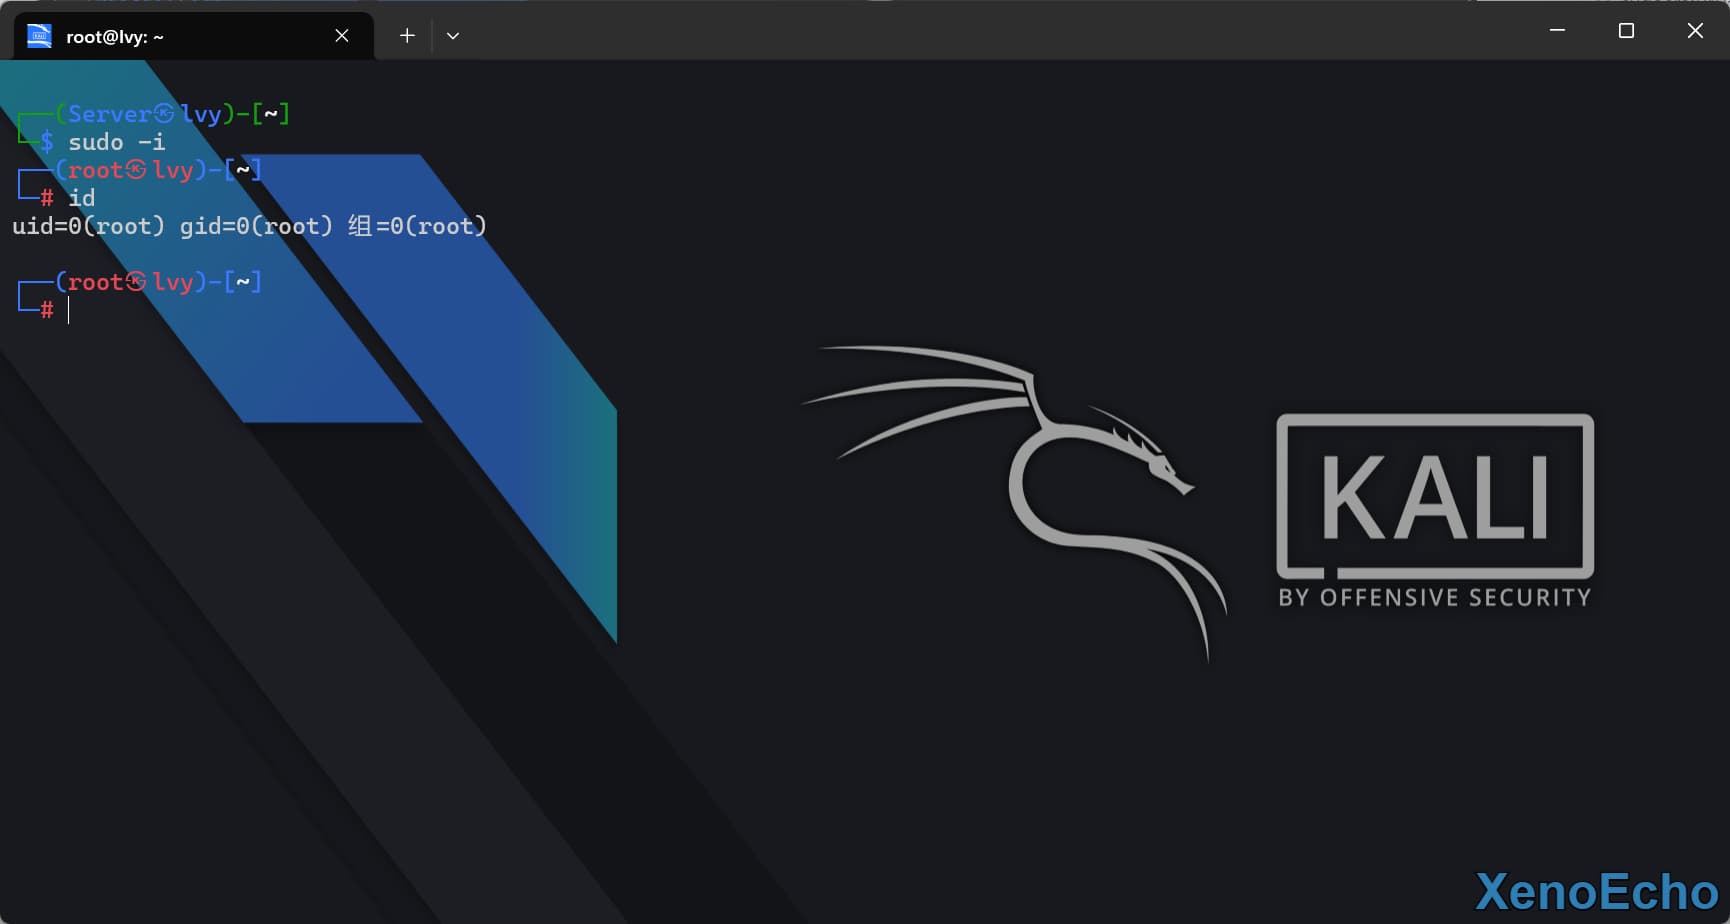Click the green Server prompt username
Screen dimensions: 1730x924
tap(108, 114)
